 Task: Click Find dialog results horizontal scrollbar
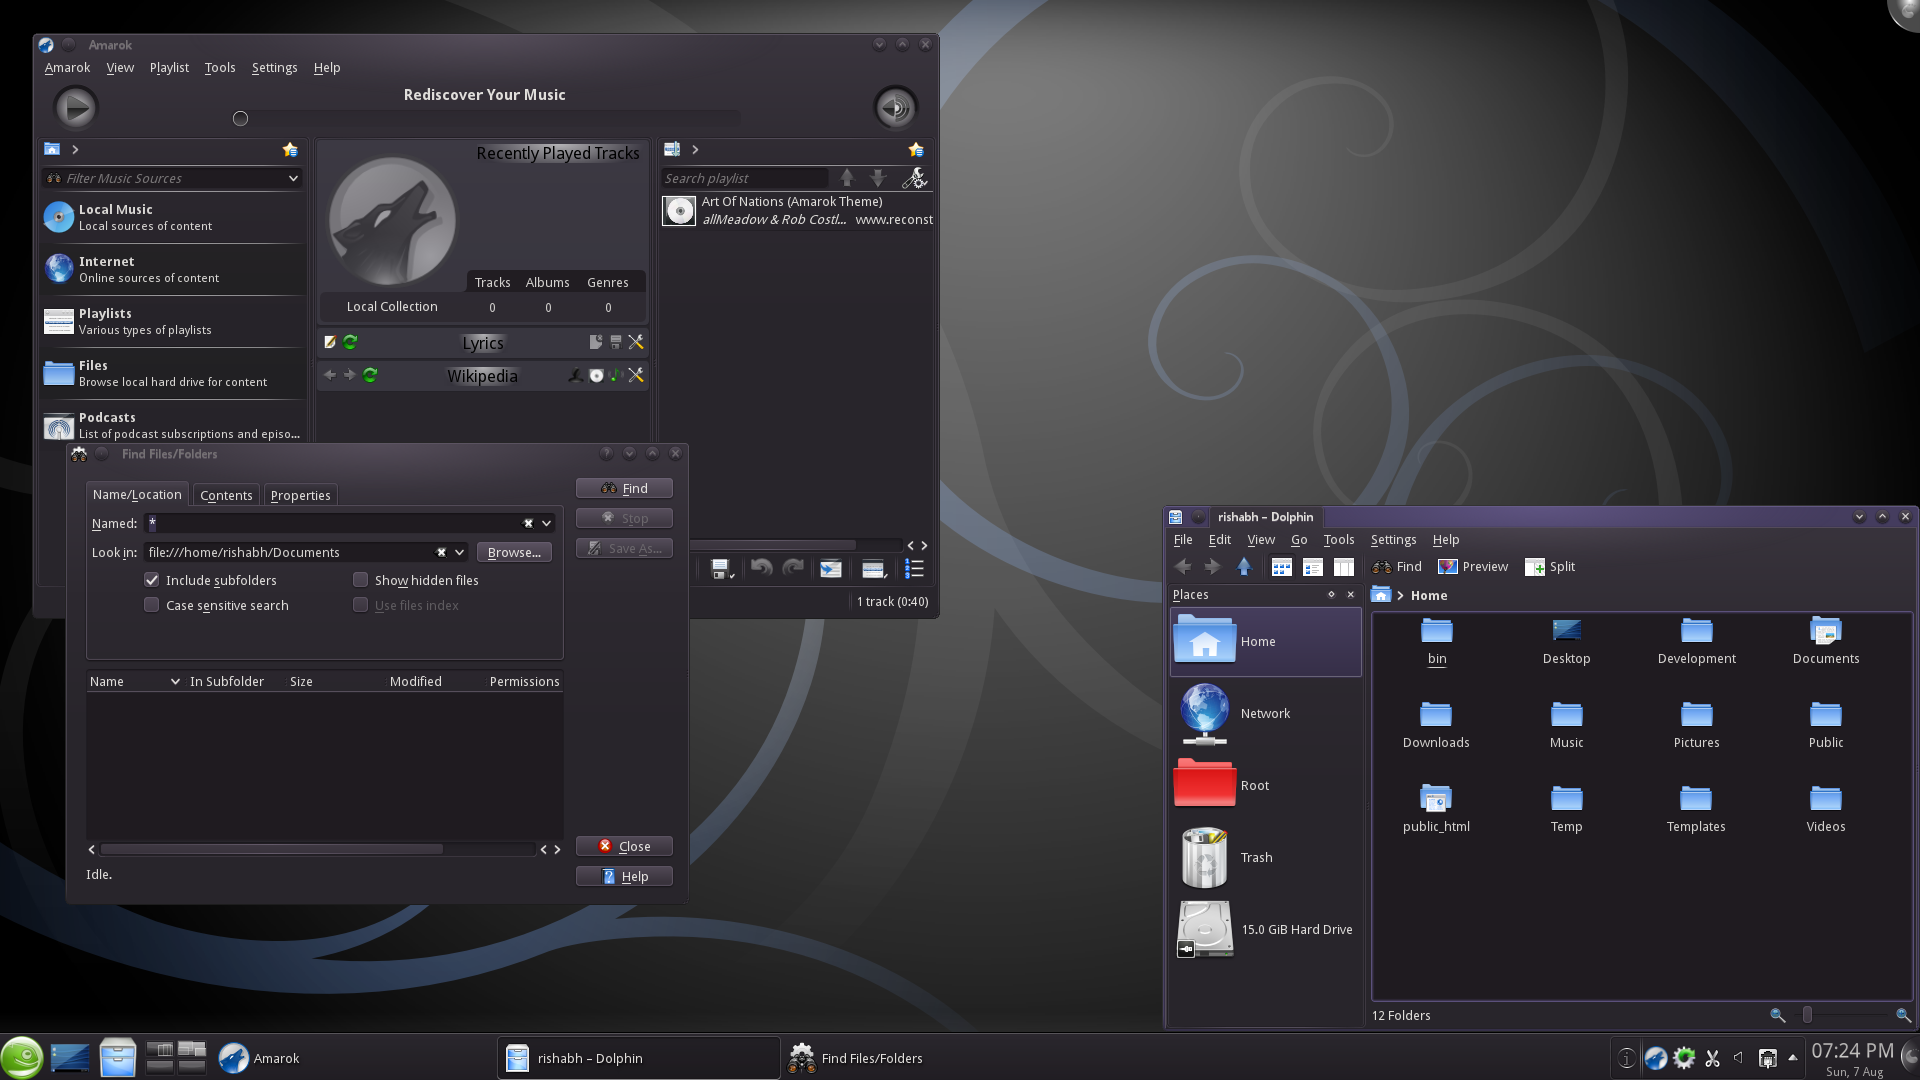tap(271, 850)
